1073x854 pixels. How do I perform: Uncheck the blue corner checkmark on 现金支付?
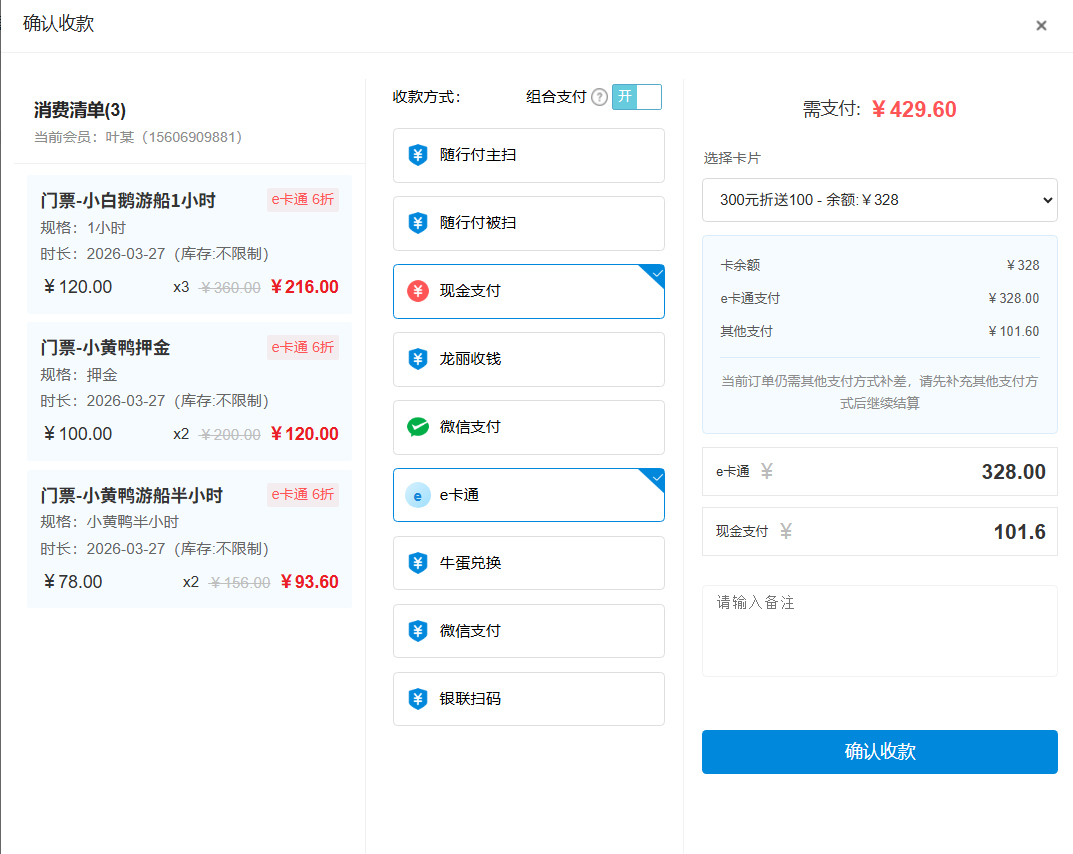(x=655, y=273)
